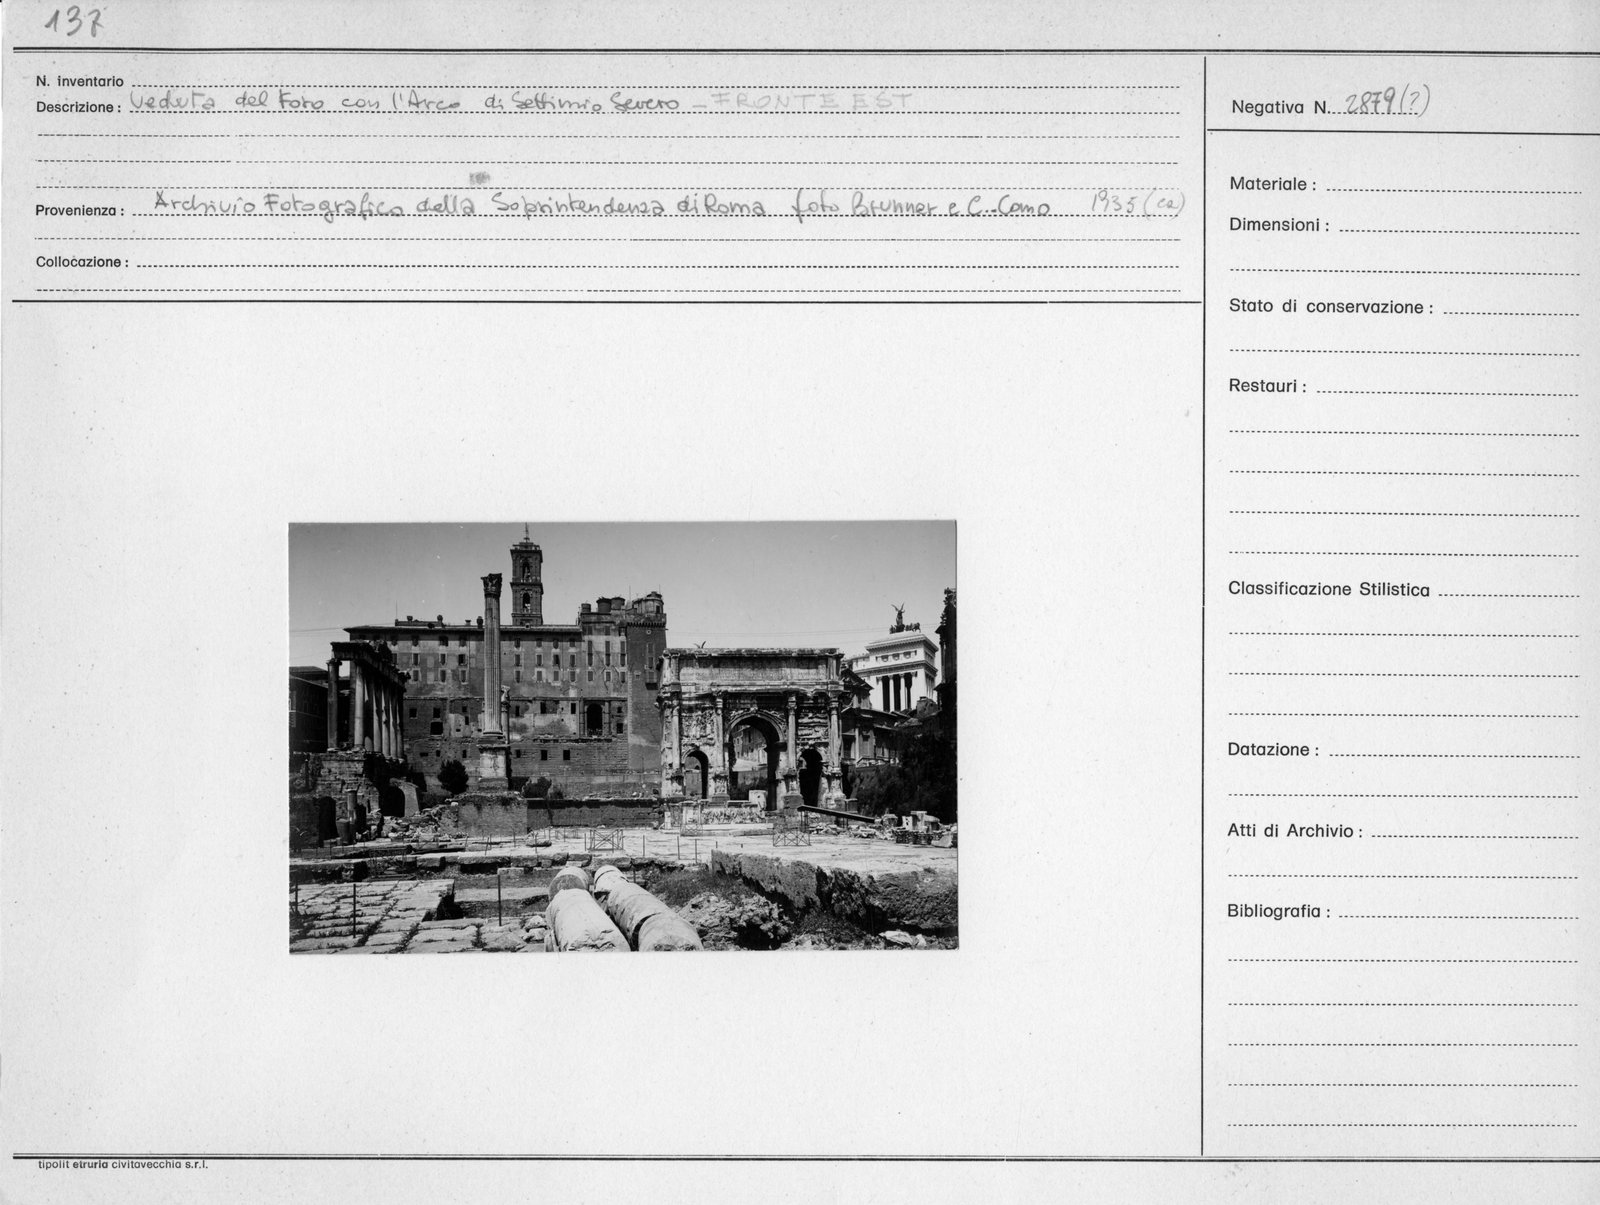Image resolution: width=1600 pixels, height=1205 pixels.
Task: Click the Roman Forum photograph
Action: click(622, 737)
